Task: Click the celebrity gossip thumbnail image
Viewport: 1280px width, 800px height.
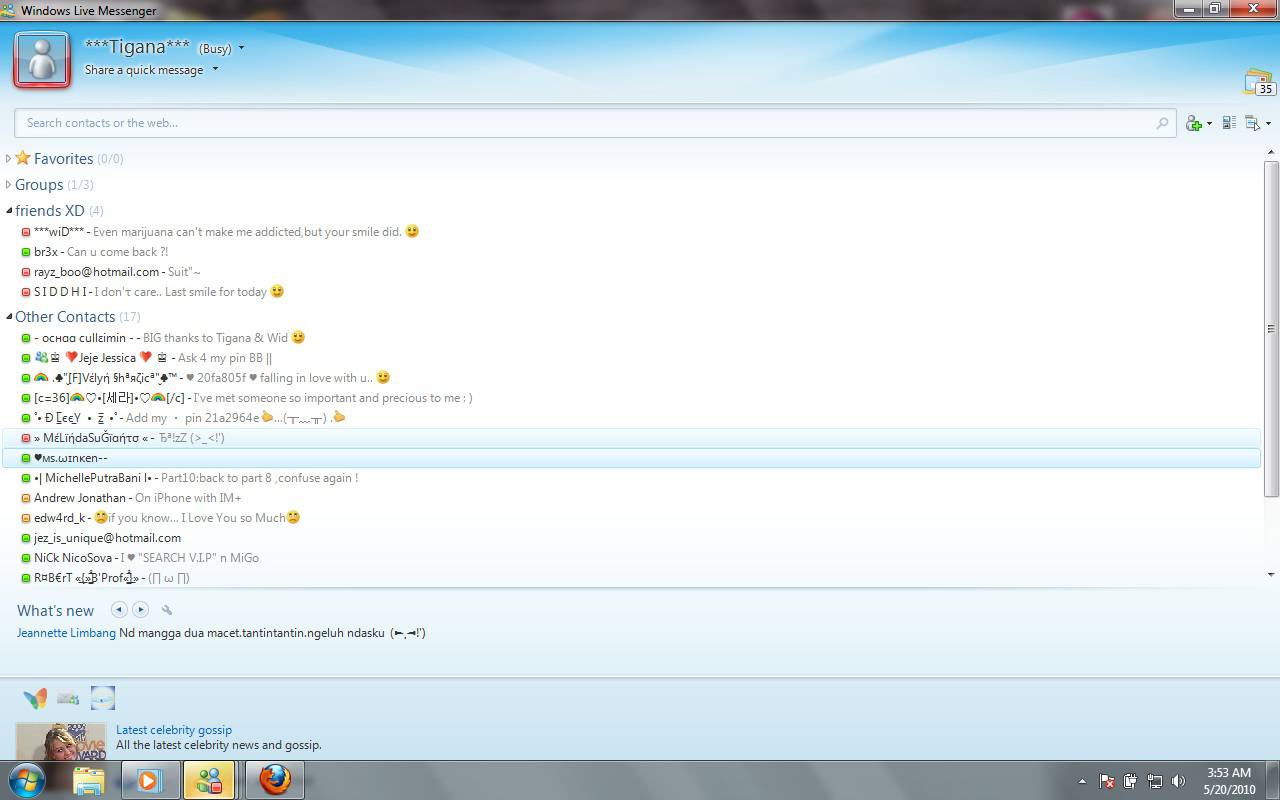Action: pos(61,741)
